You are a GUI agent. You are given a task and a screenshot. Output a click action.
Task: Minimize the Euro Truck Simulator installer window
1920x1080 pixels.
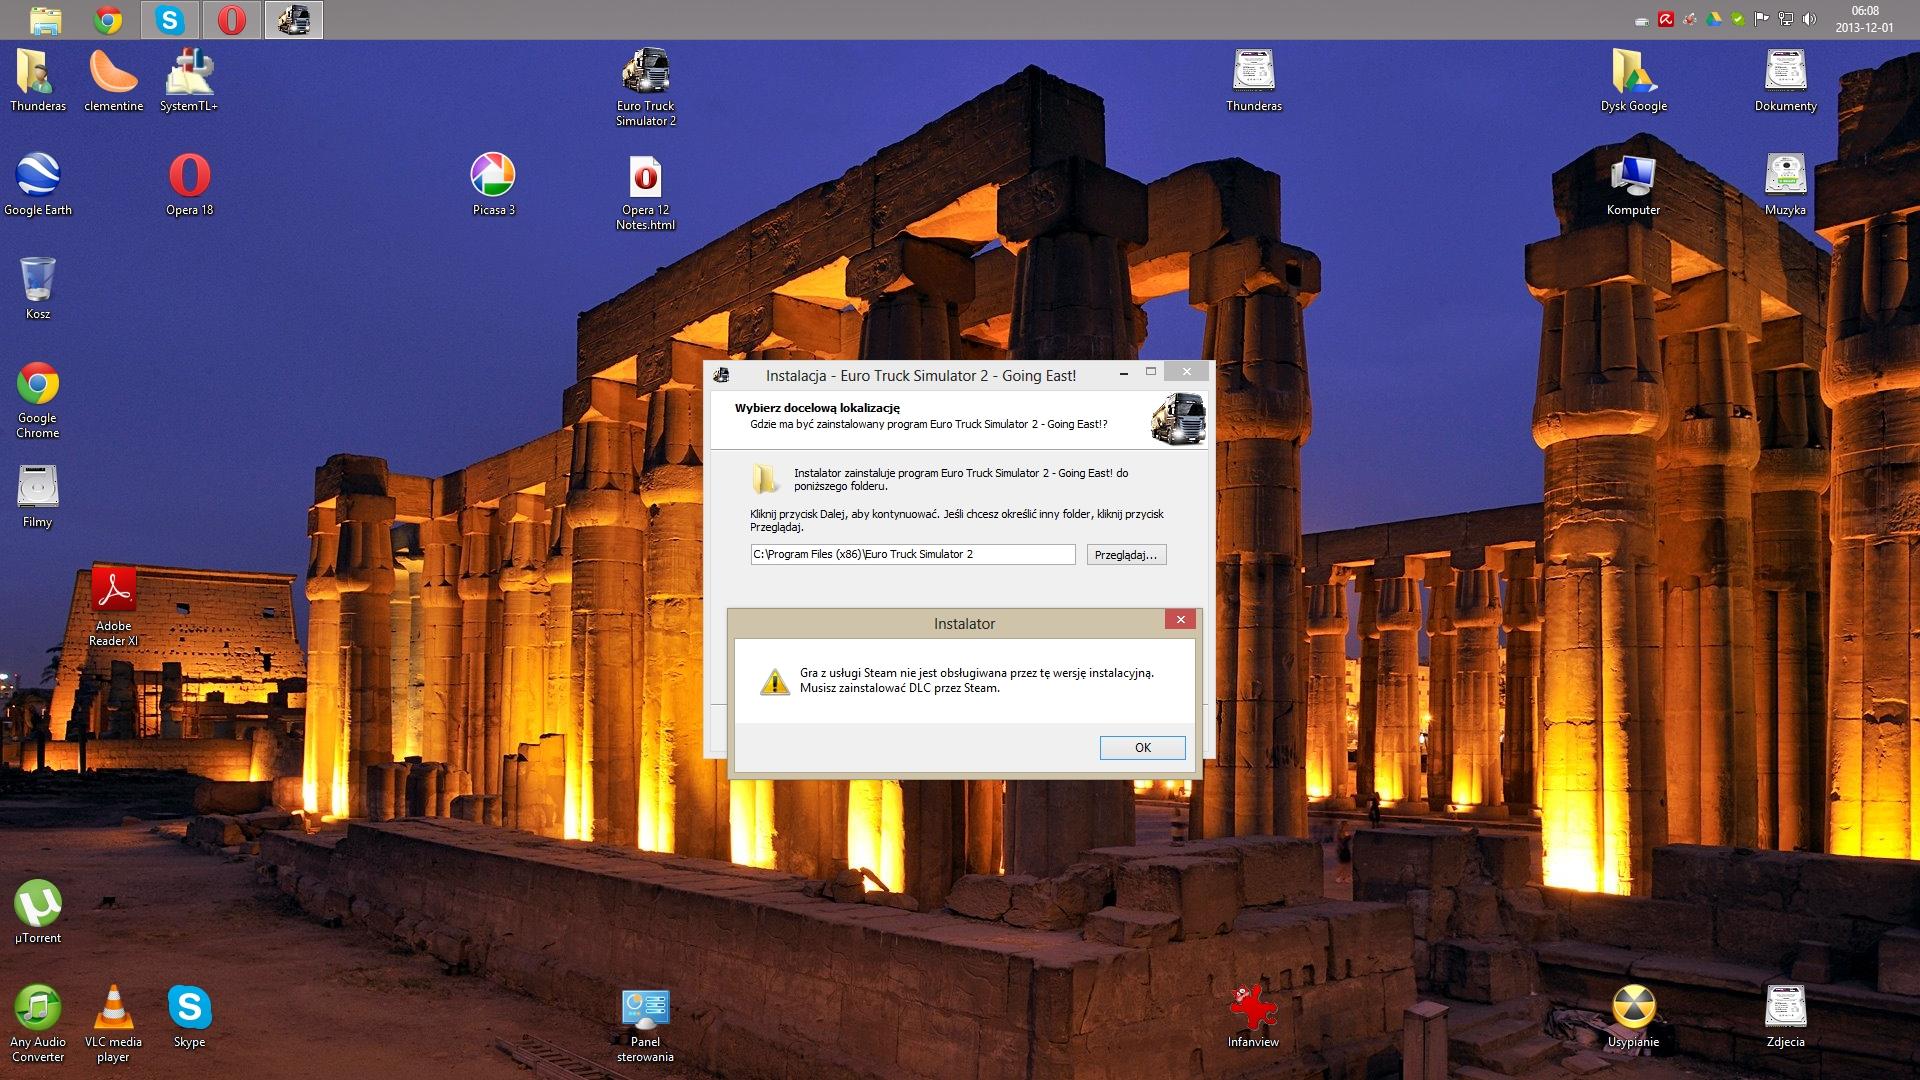pyautogui.click(x=1124, y=373)
